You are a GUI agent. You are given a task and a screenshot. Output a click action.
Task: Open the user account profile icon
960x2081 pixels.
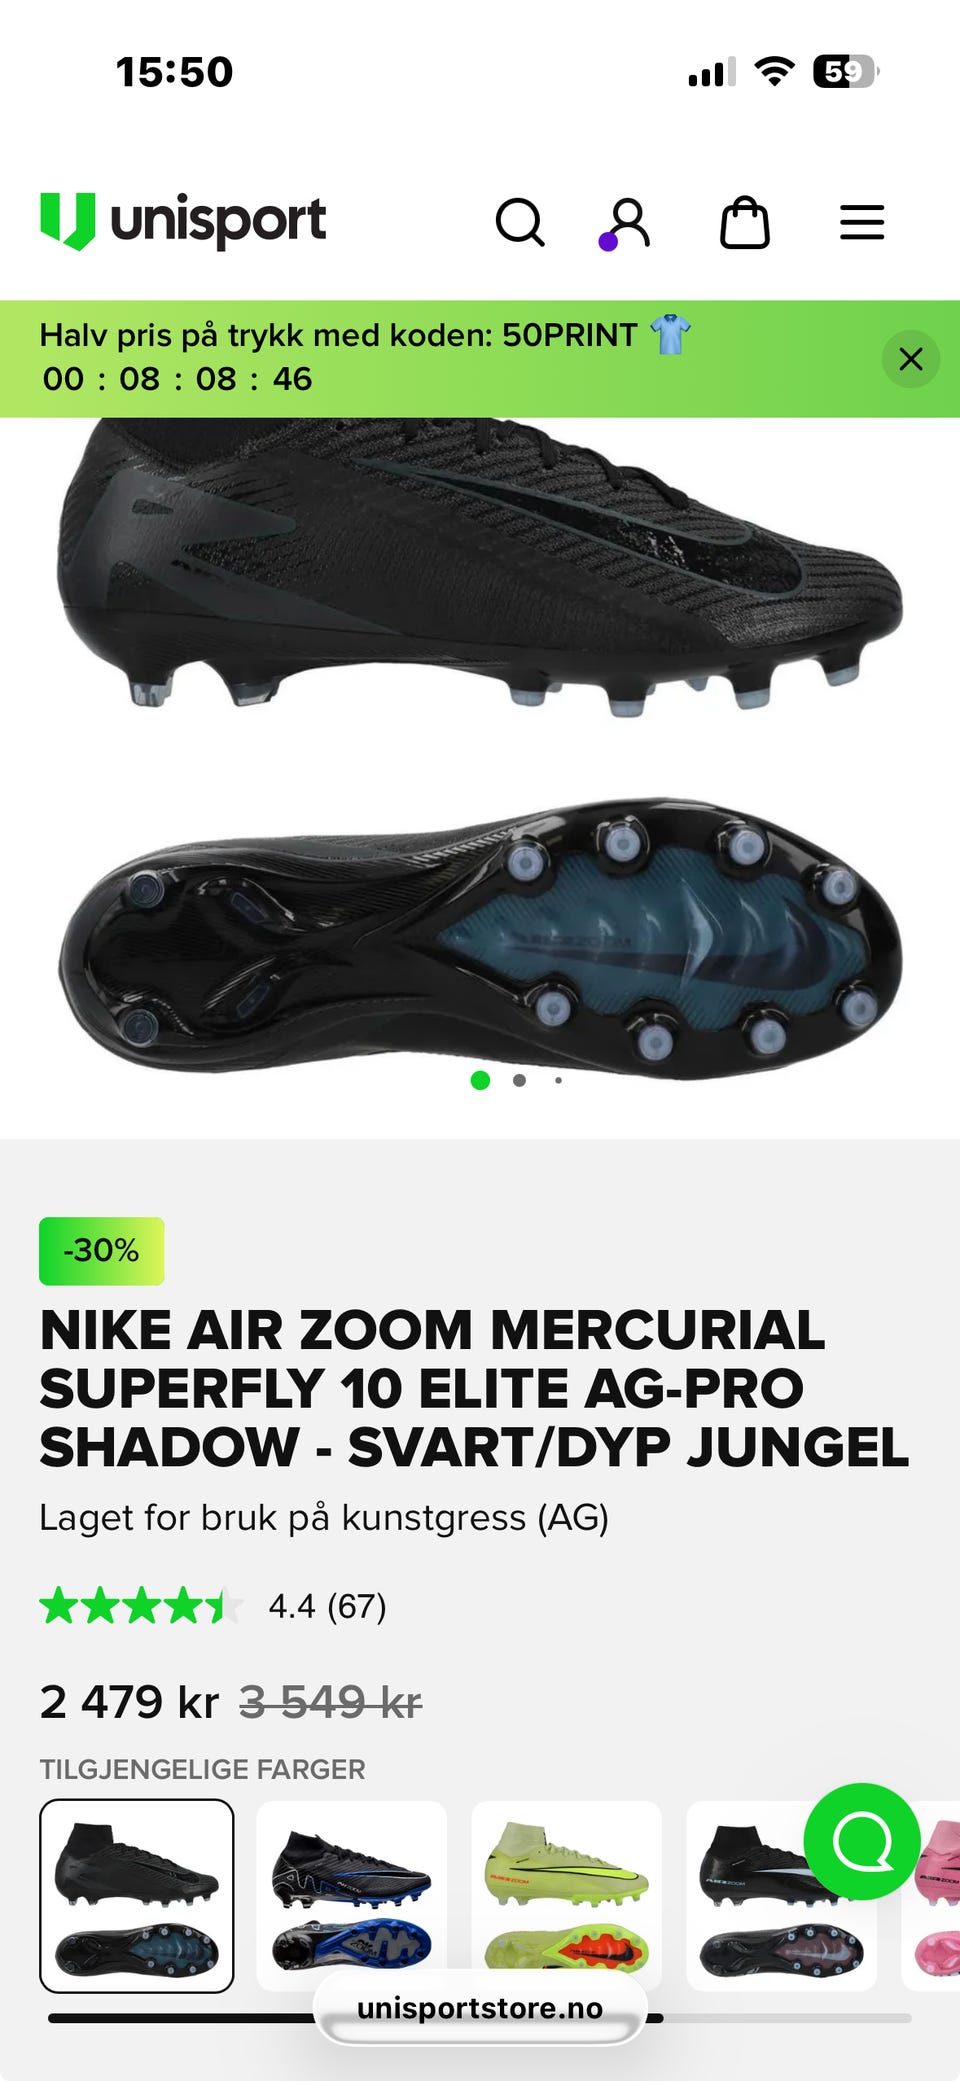click(x=628, y=222)
